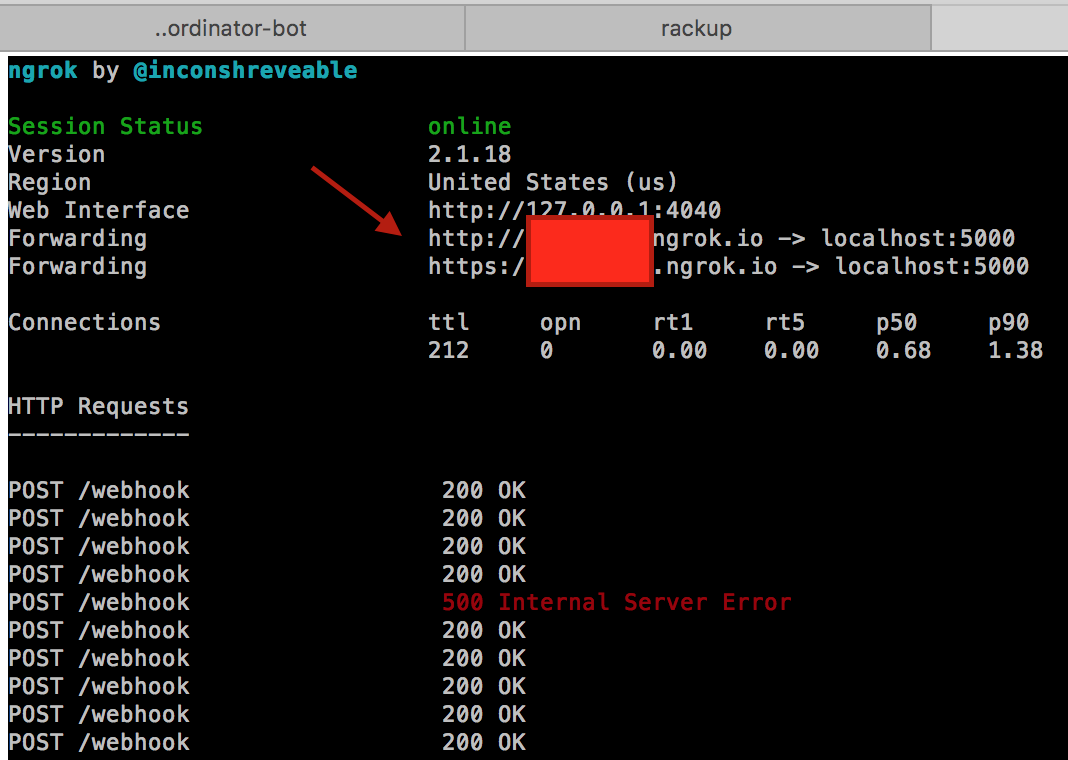
Task: Click localhost:5000 on the http forwarding line
Action: click(918, 238)
